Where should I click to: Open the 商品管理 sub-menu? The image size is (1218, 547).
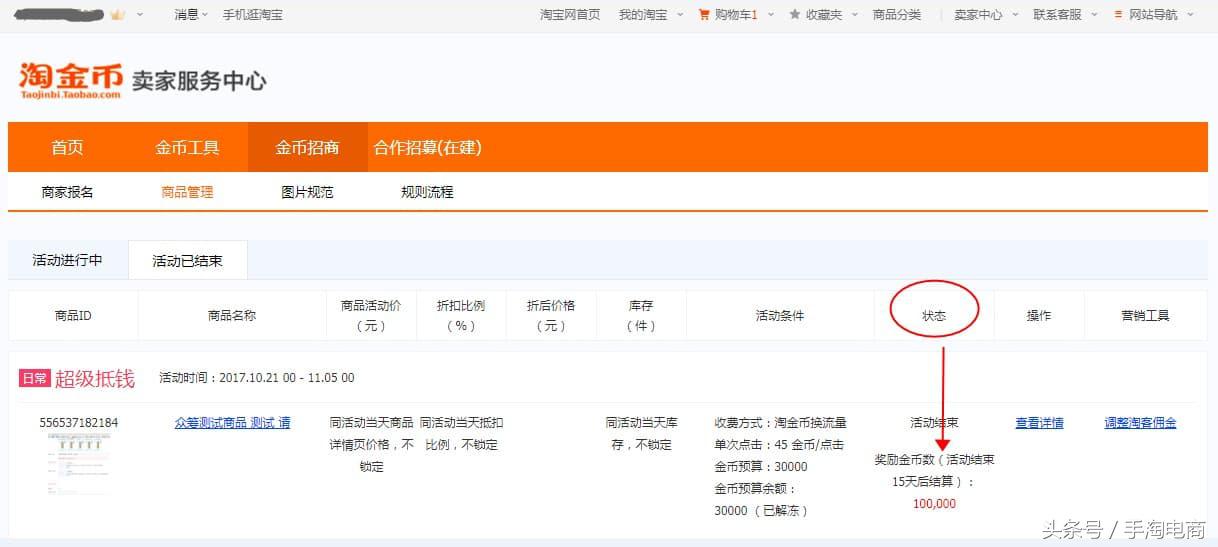pos(187,192)
